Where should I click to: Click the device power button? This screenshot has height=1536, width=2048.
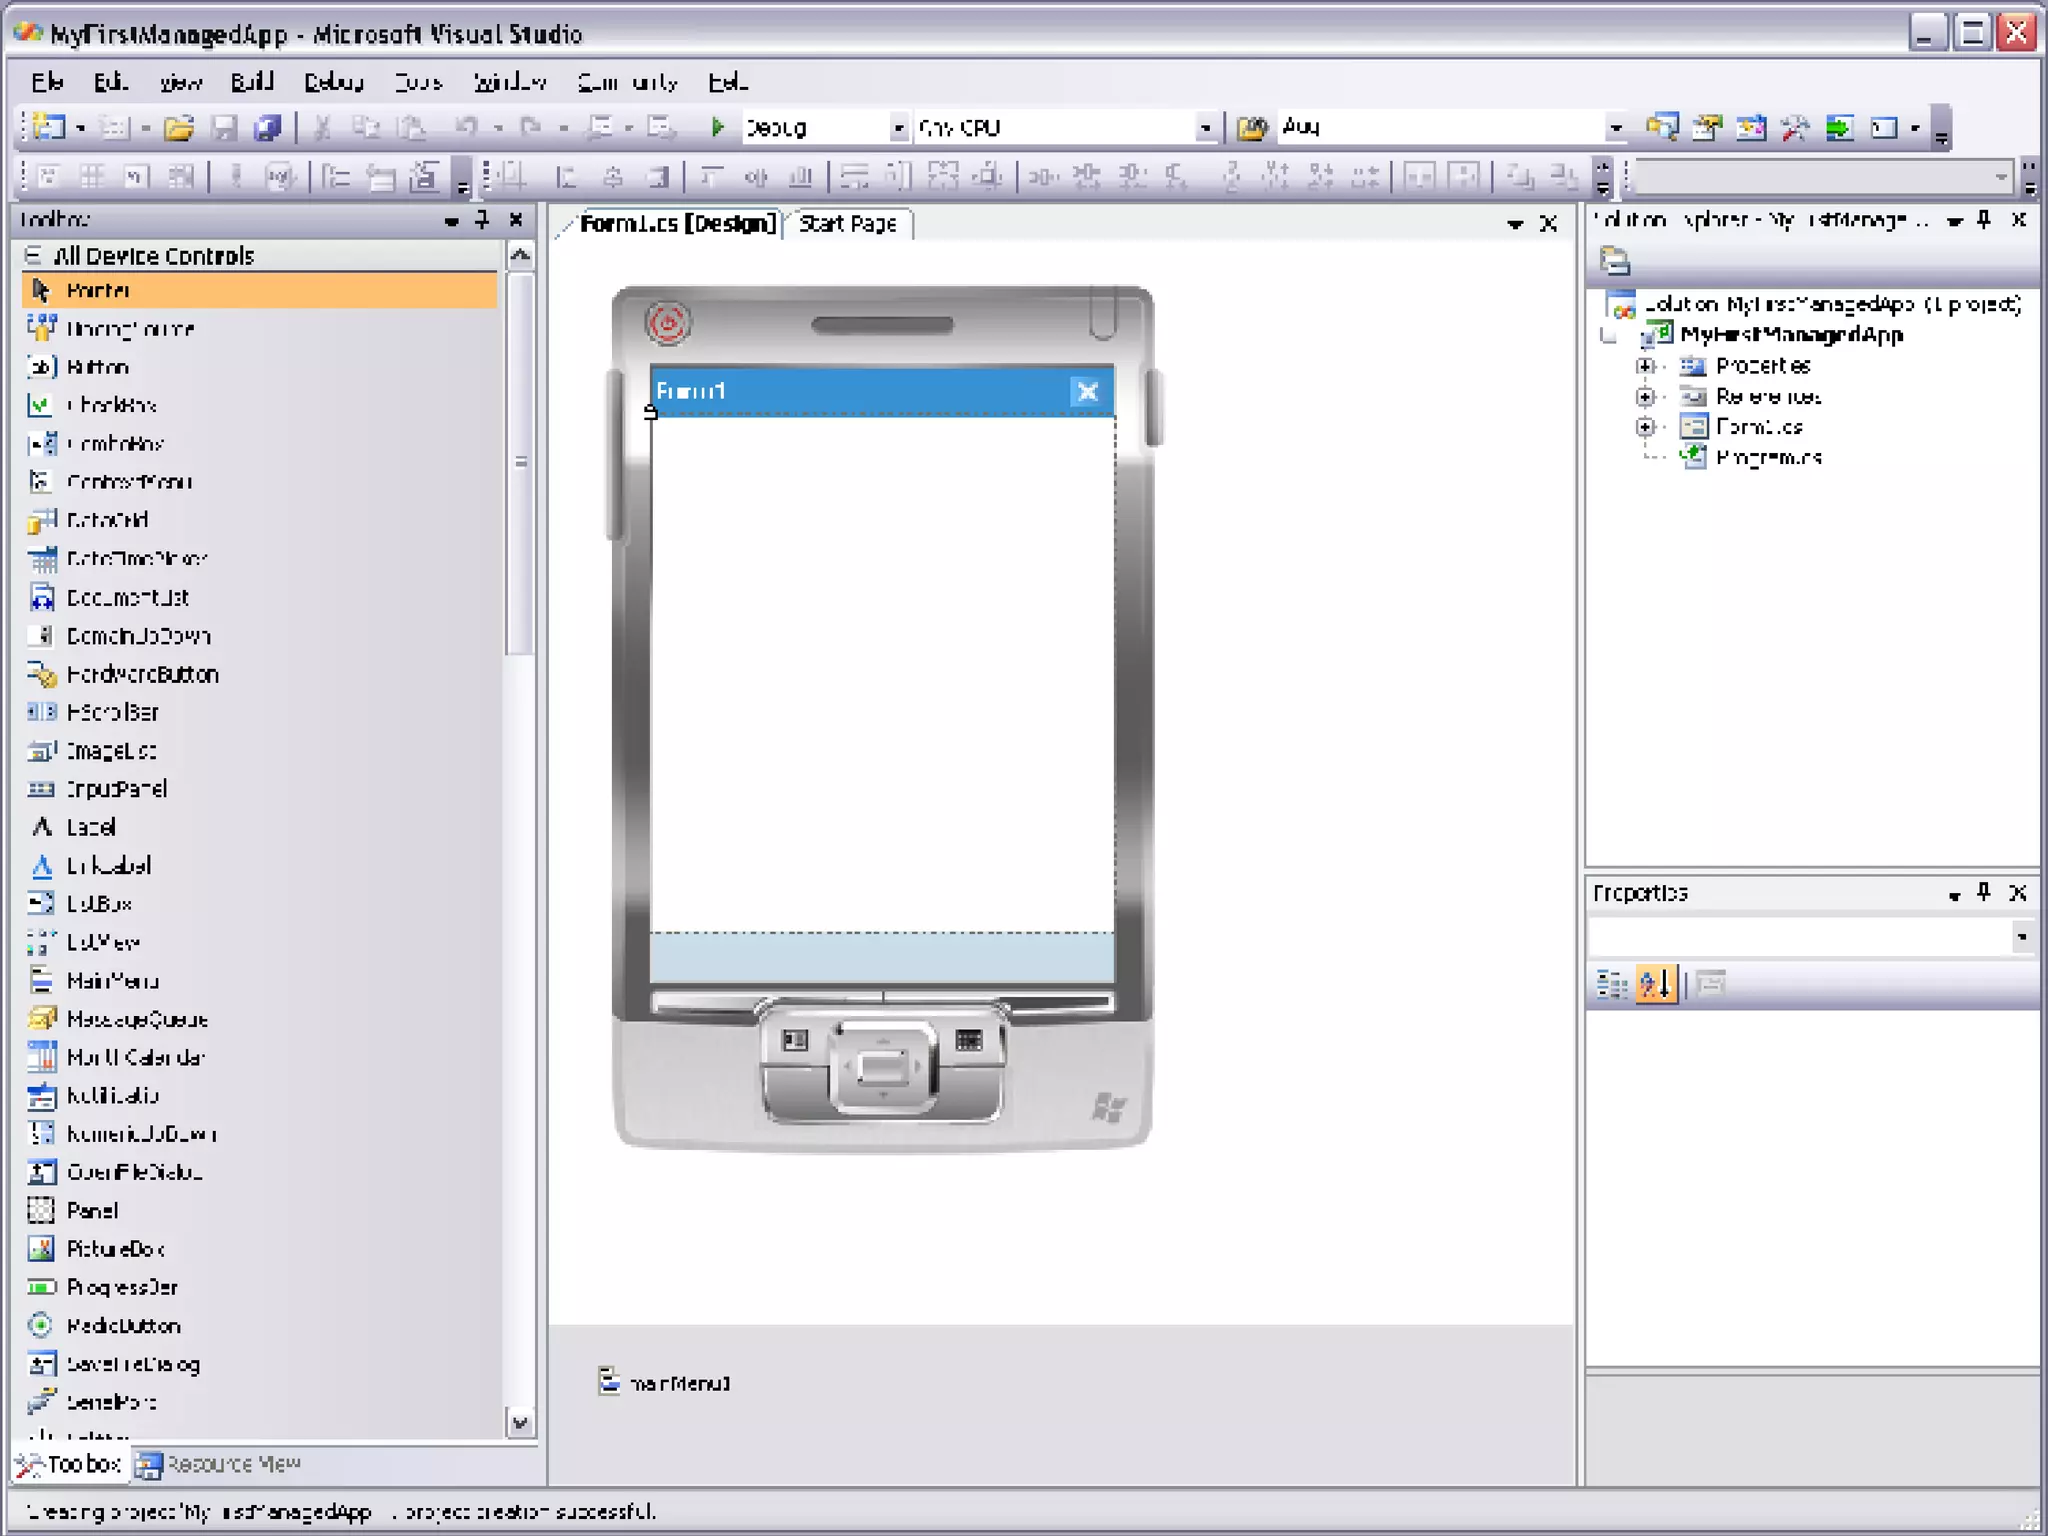[667, 323]
